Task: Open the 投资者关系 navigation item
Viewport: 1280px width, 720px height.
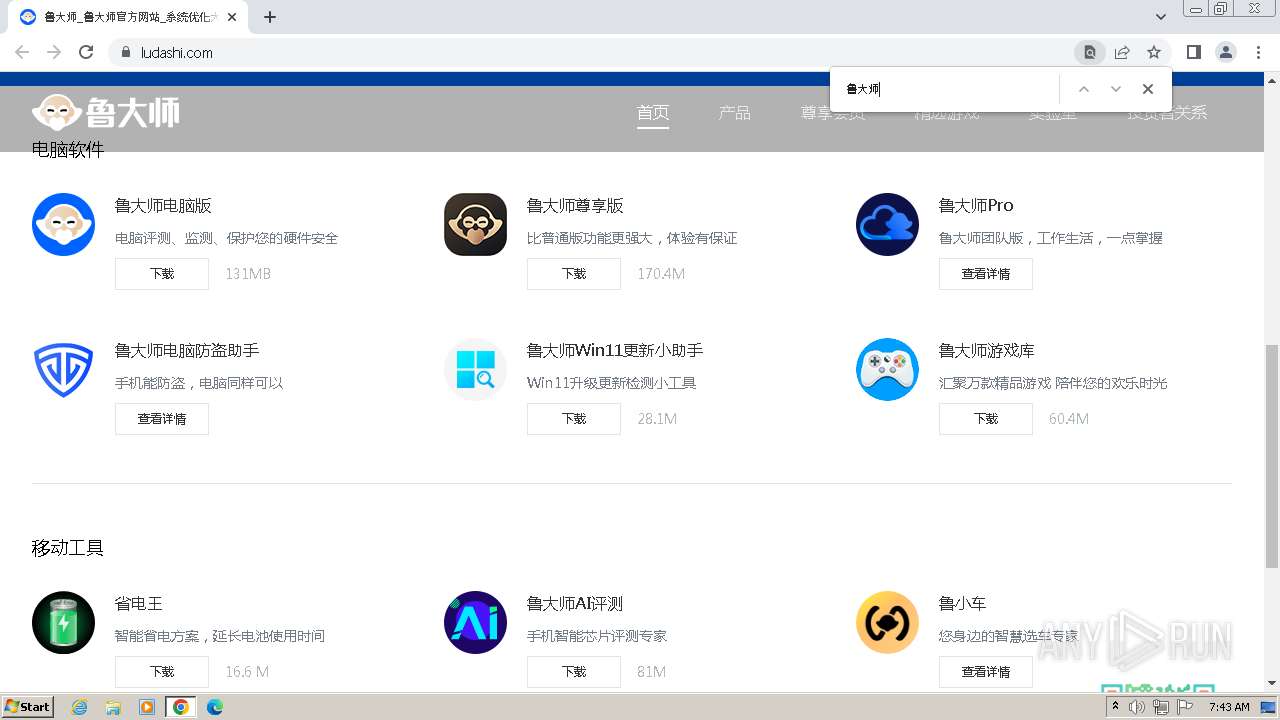Action: click(x=1167, y=113)
